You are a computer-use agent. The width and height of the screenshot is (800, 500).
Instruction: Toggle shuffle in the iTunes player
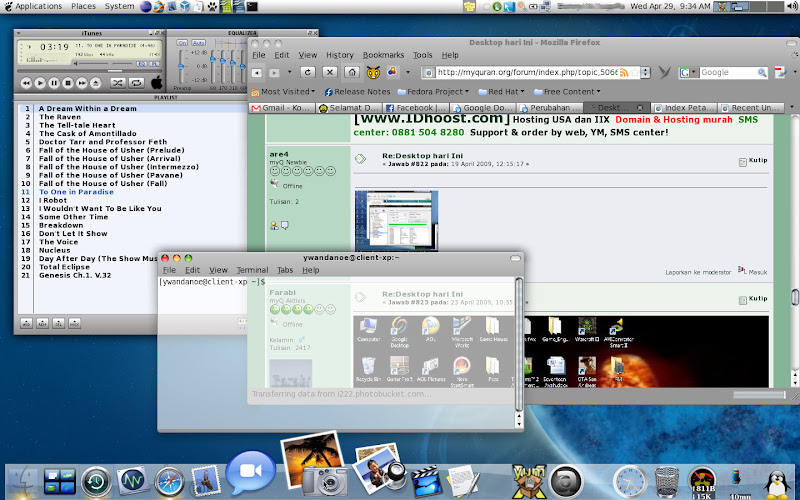pyautogui.click(x=118, y=83)
